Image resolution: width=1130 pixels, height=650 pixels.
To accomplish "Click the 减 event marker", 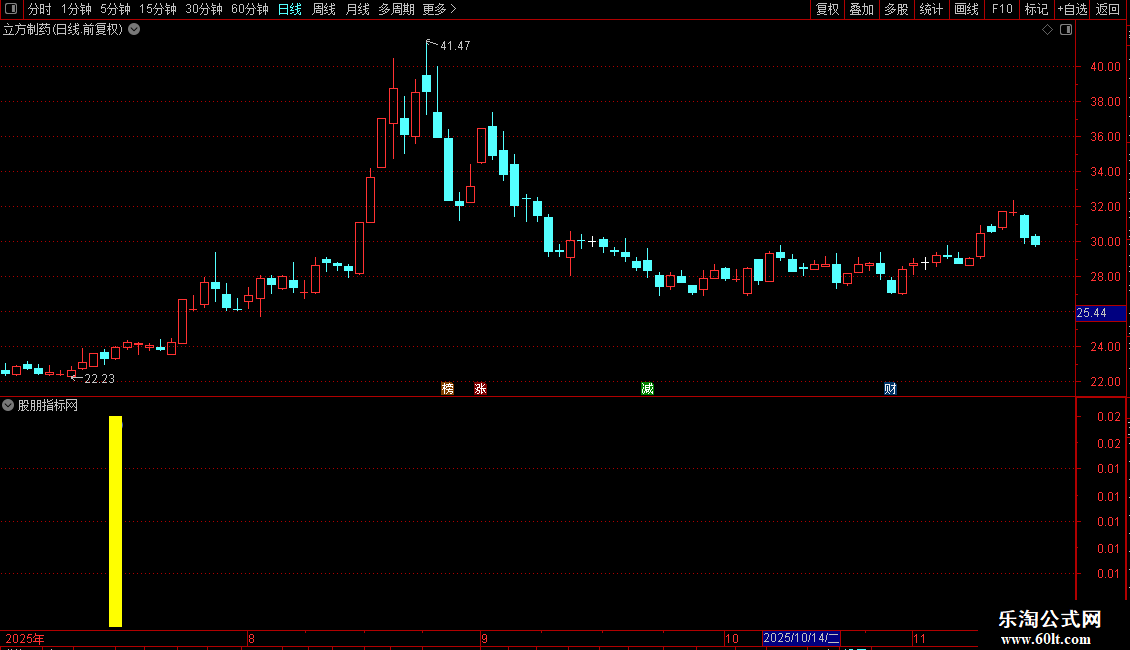I will click(x=647, y=388).
